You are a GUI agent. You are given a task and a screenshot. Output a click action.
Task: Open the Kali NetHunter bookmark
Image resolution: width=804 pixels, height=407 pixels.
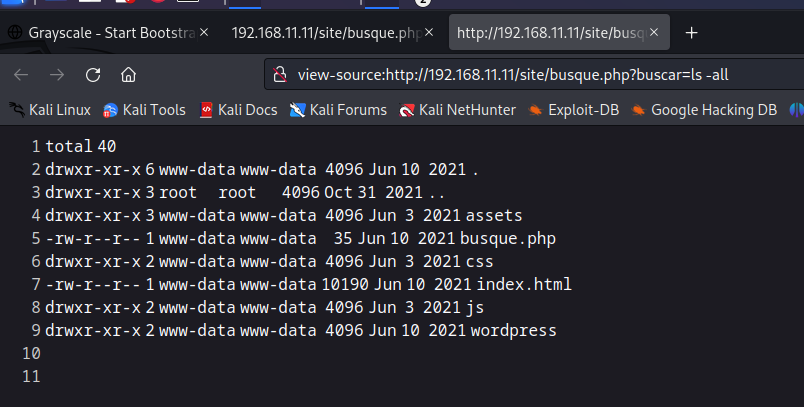(x=458, y=110)
